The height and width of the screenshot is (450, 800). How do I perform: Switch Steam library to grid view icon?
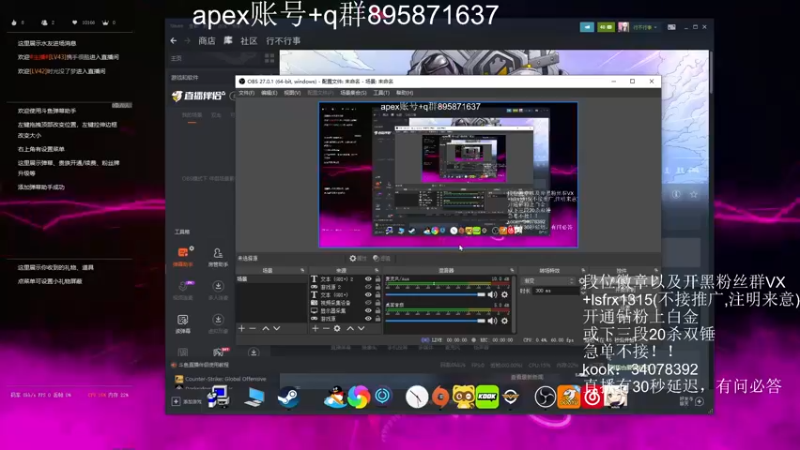[269, 58]
